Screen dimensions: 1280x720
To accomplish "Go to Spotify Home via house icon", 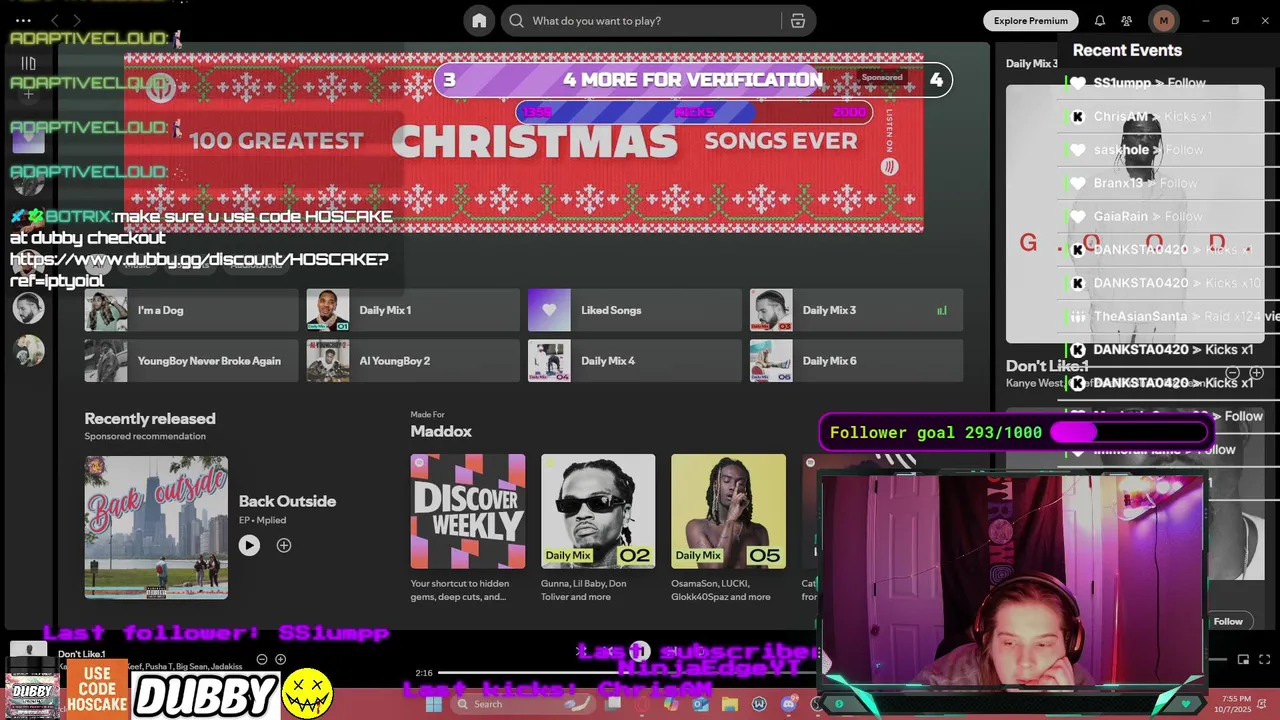I will pyautogui.click(x=479, y=21).
